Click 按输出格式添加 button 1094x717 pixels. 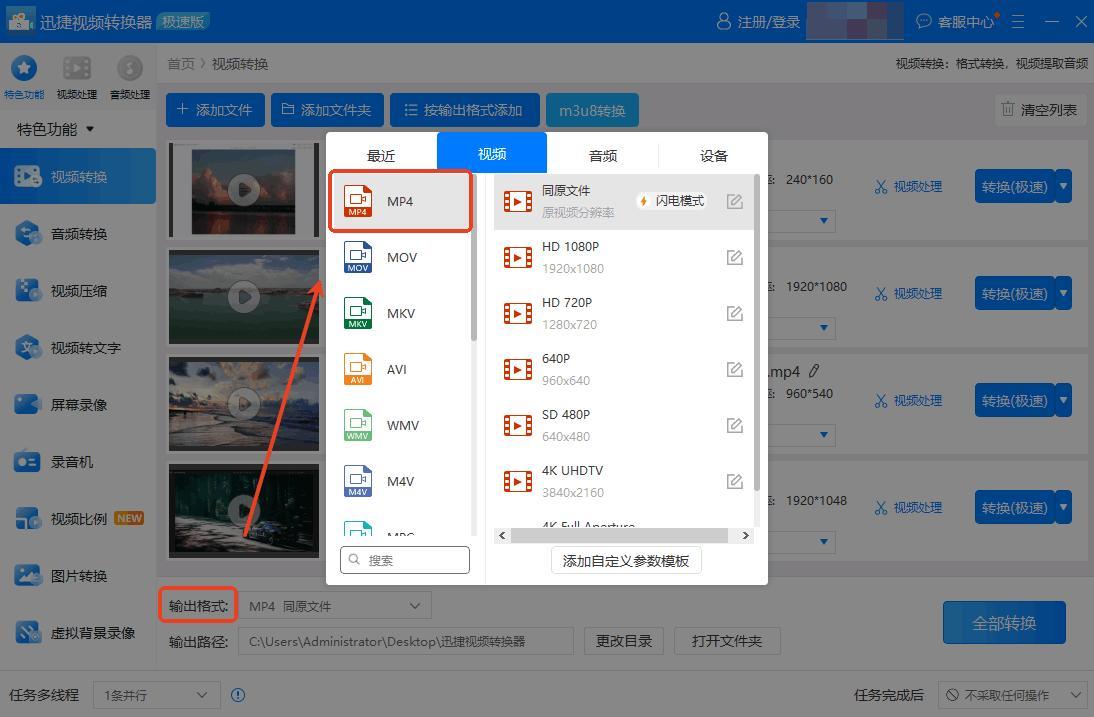[x=465, y=110]
